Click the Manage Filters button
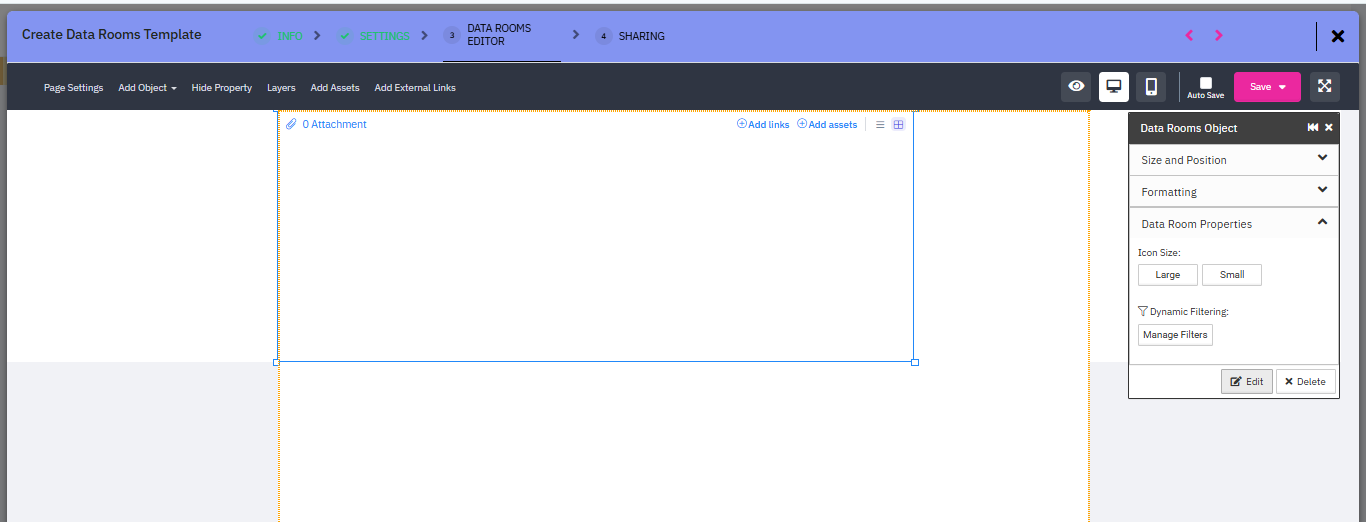Image resolution: width=1366 pixels, height=522 pixels. [1175, 335]
